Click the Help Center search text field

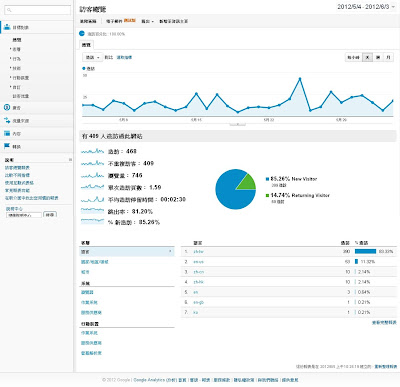(x=24, y=215)
